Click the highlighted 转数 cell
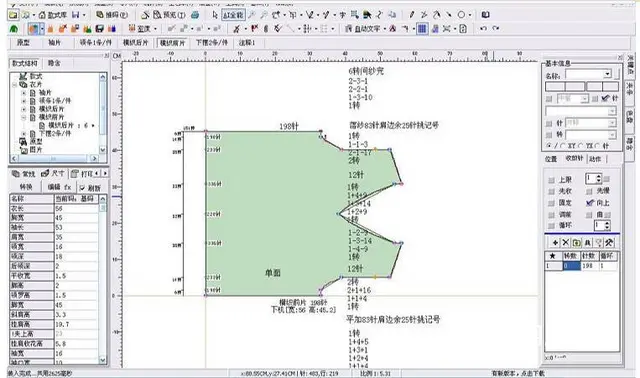The width and height of the screenshot is (640, 378). coord(571,266)
